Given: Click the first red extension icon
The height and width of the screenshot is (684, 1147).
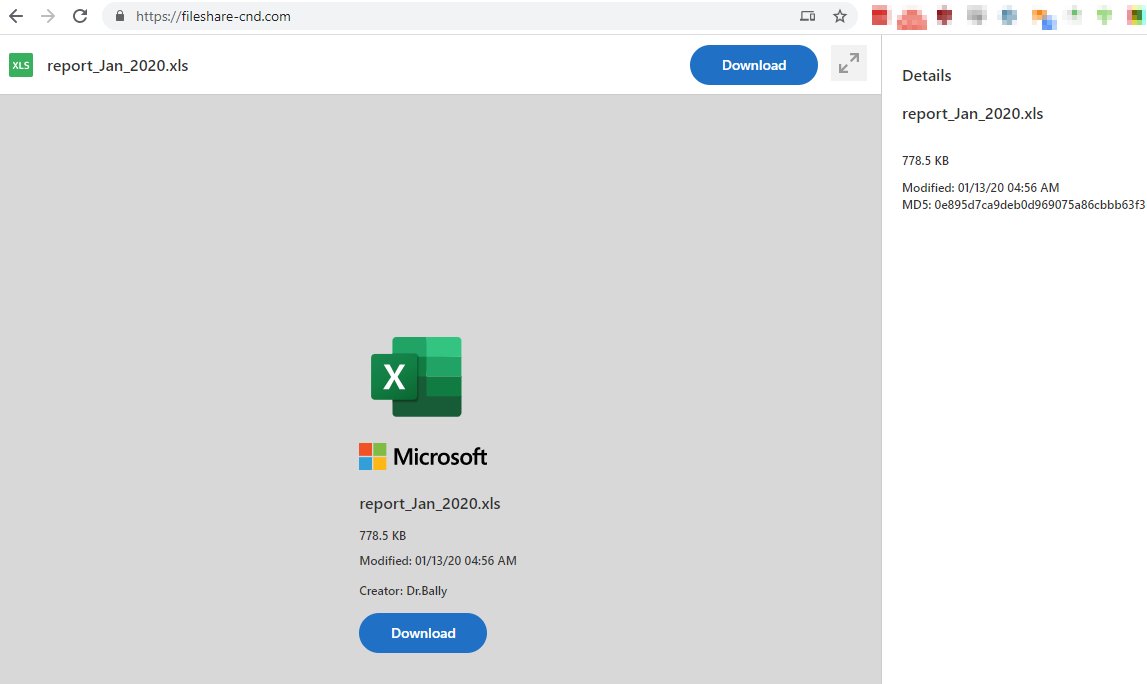Looking at the screenshot, I should [879, 16].
